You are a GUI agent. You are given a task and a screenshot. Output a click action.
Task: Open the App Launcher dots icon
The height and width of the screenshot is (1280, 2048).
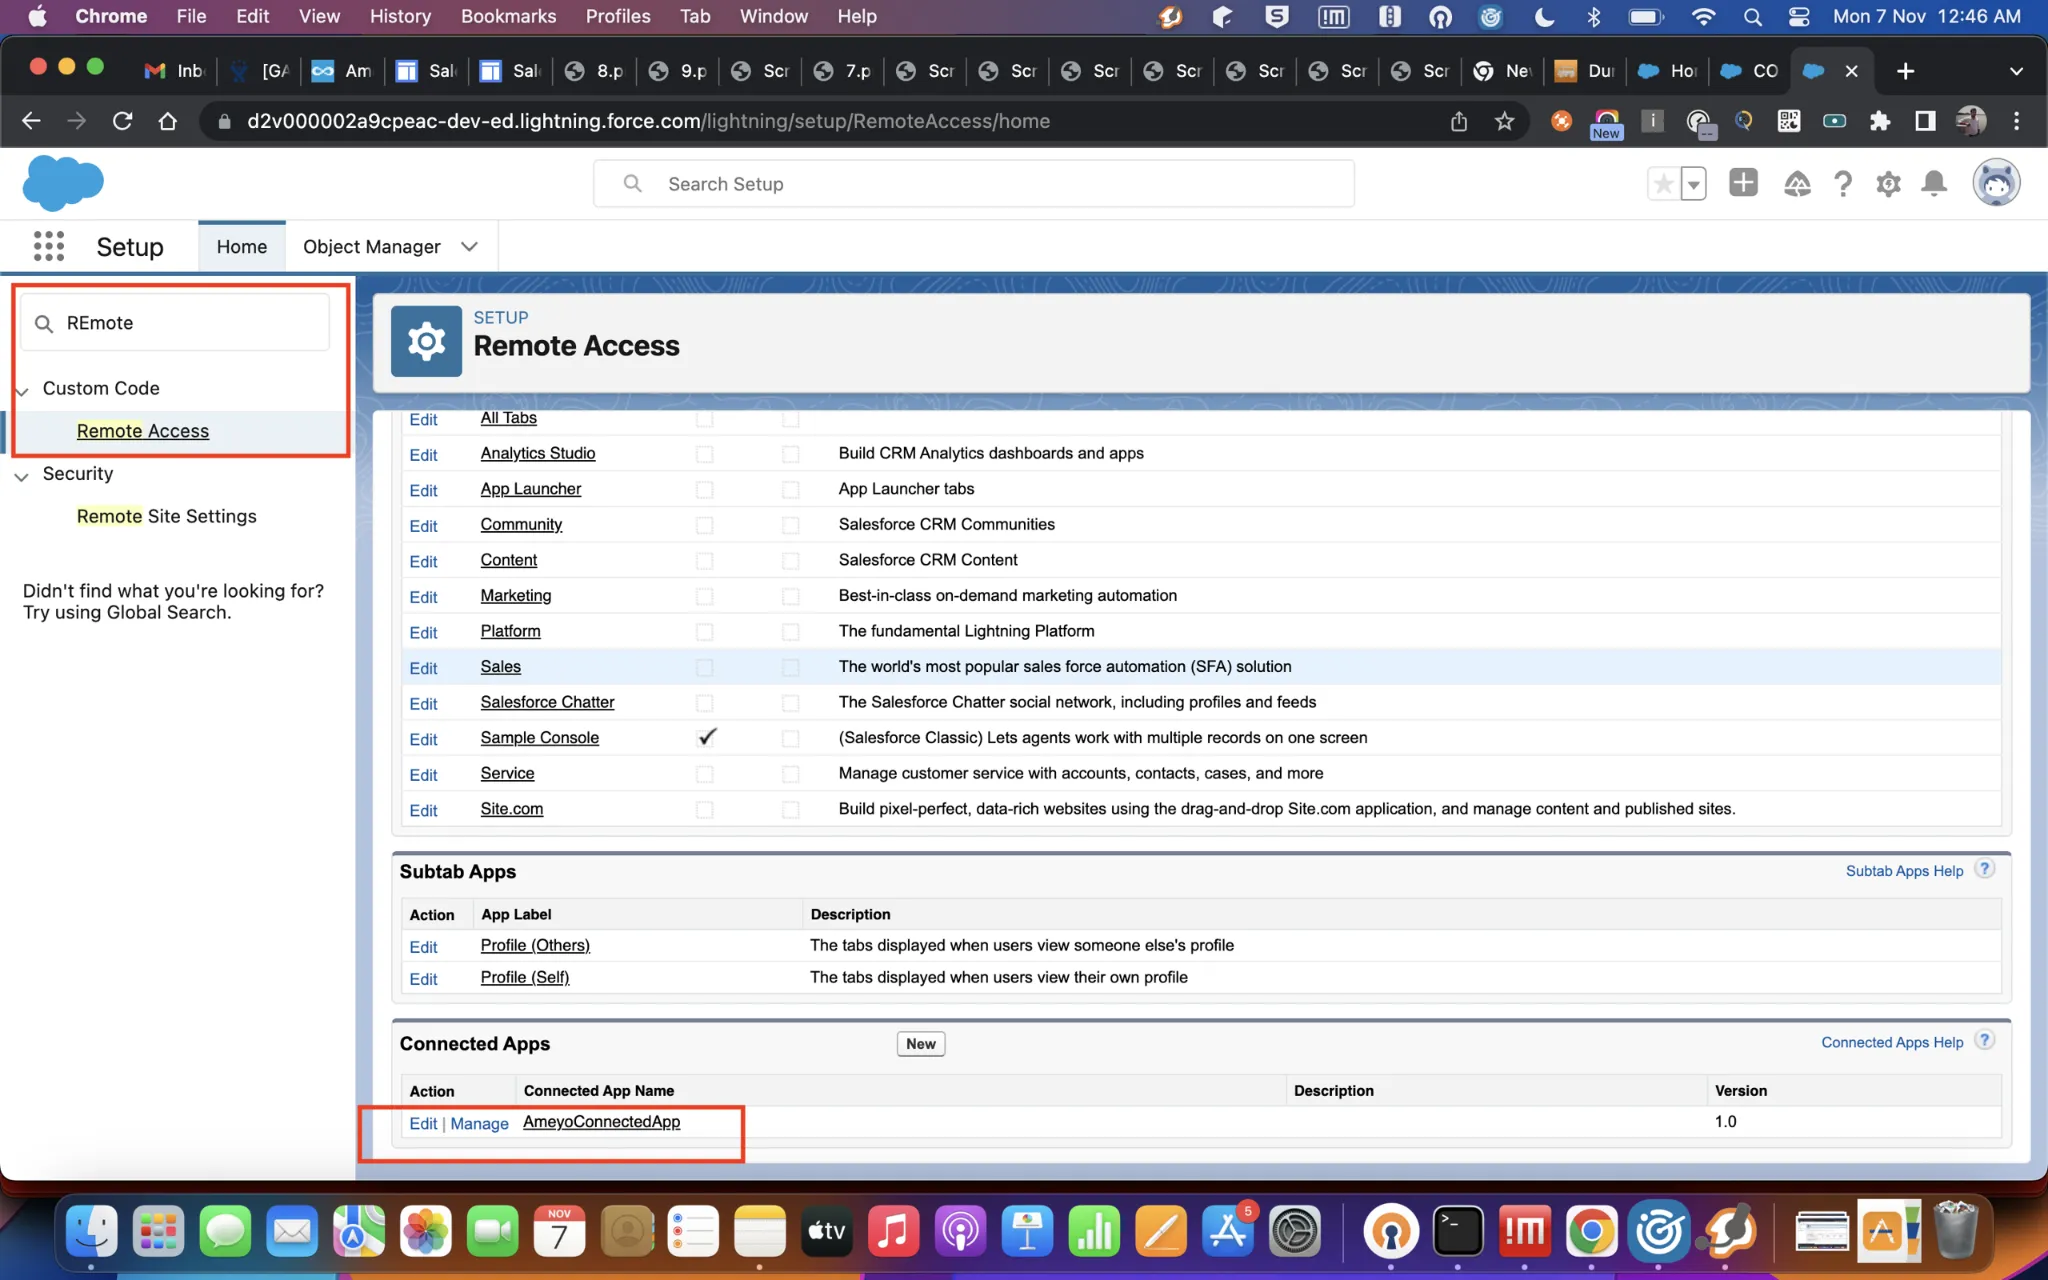pyautogui.click(x=48, y=246)
